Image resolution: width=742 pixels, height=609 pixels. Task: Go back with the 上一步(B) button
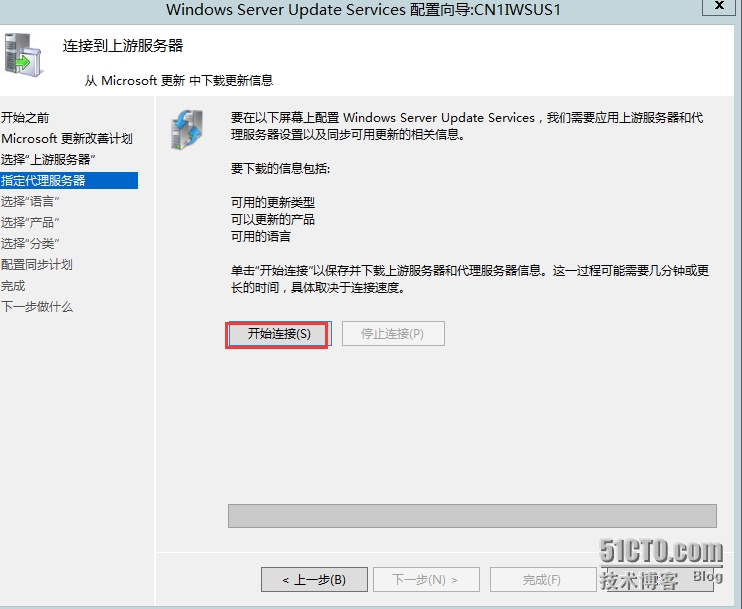tap(314, 580)
